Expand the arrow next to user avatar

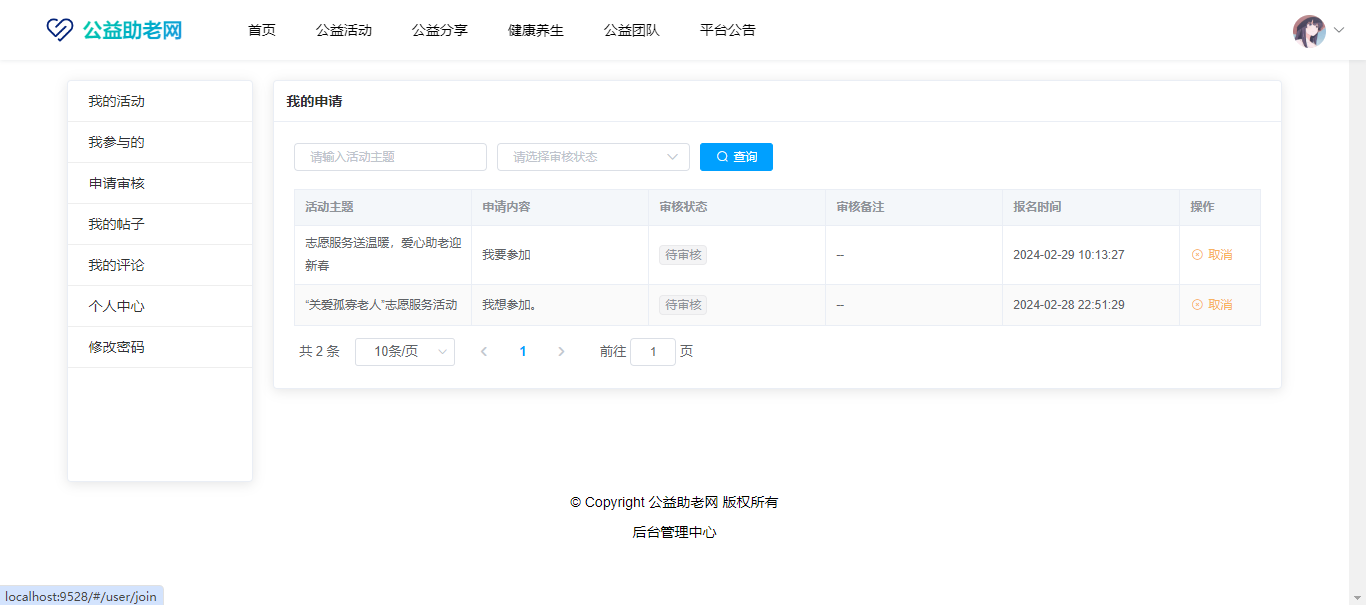point(1339,31)
